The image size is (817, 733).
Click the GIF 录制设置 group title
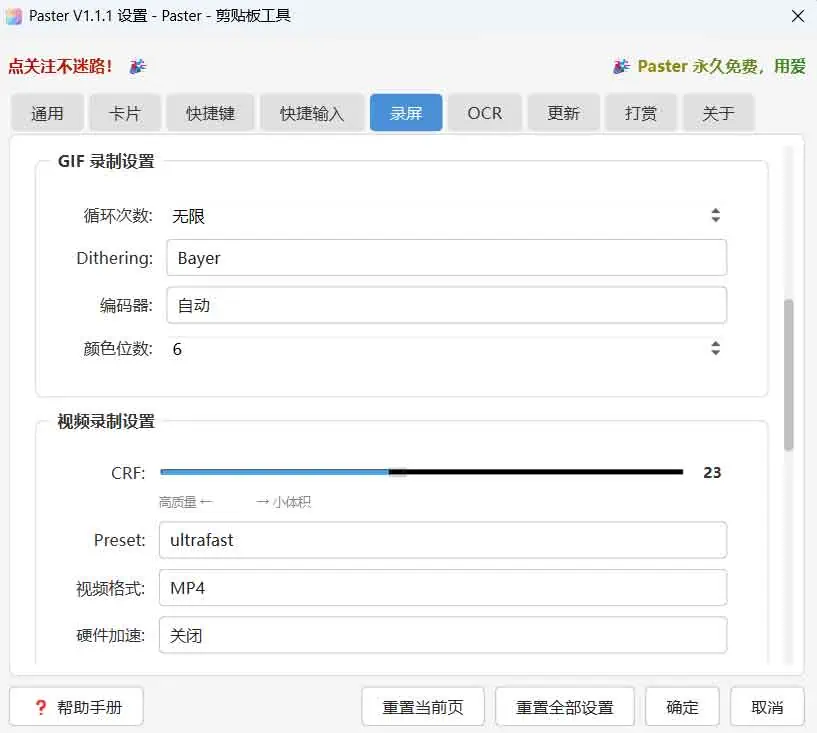tap(106, 161)
